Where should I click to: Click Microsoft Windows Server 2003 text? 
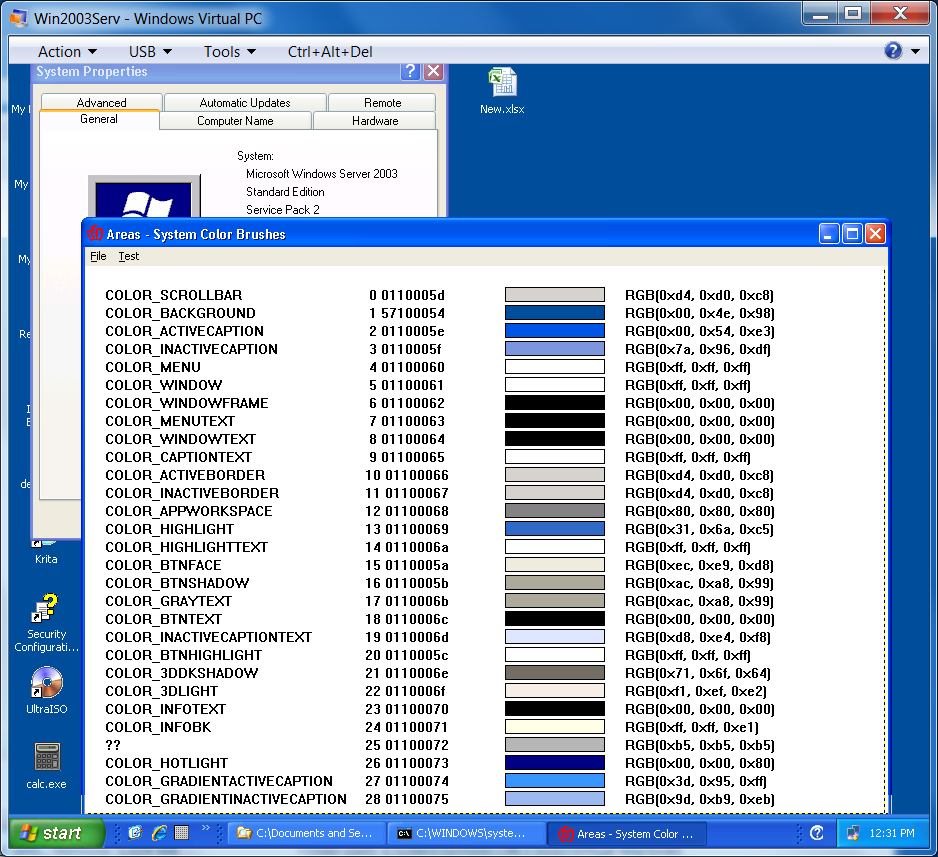[322, 174]
